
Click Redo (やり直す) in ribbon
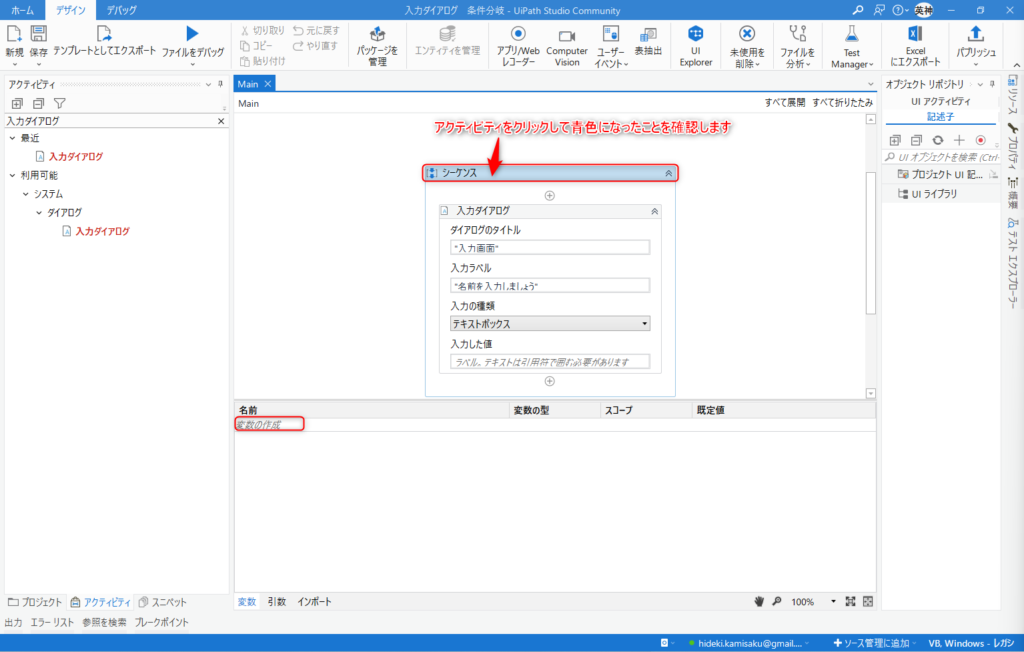coord(315,46)
